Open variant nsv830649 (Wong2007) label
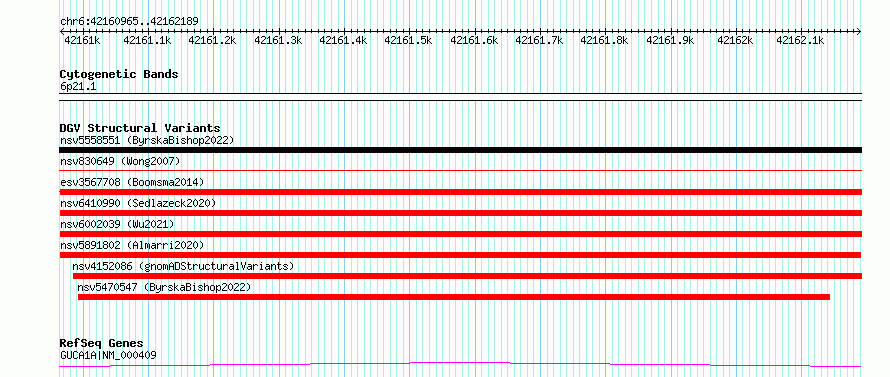890x377 pixels. point(120,161)
